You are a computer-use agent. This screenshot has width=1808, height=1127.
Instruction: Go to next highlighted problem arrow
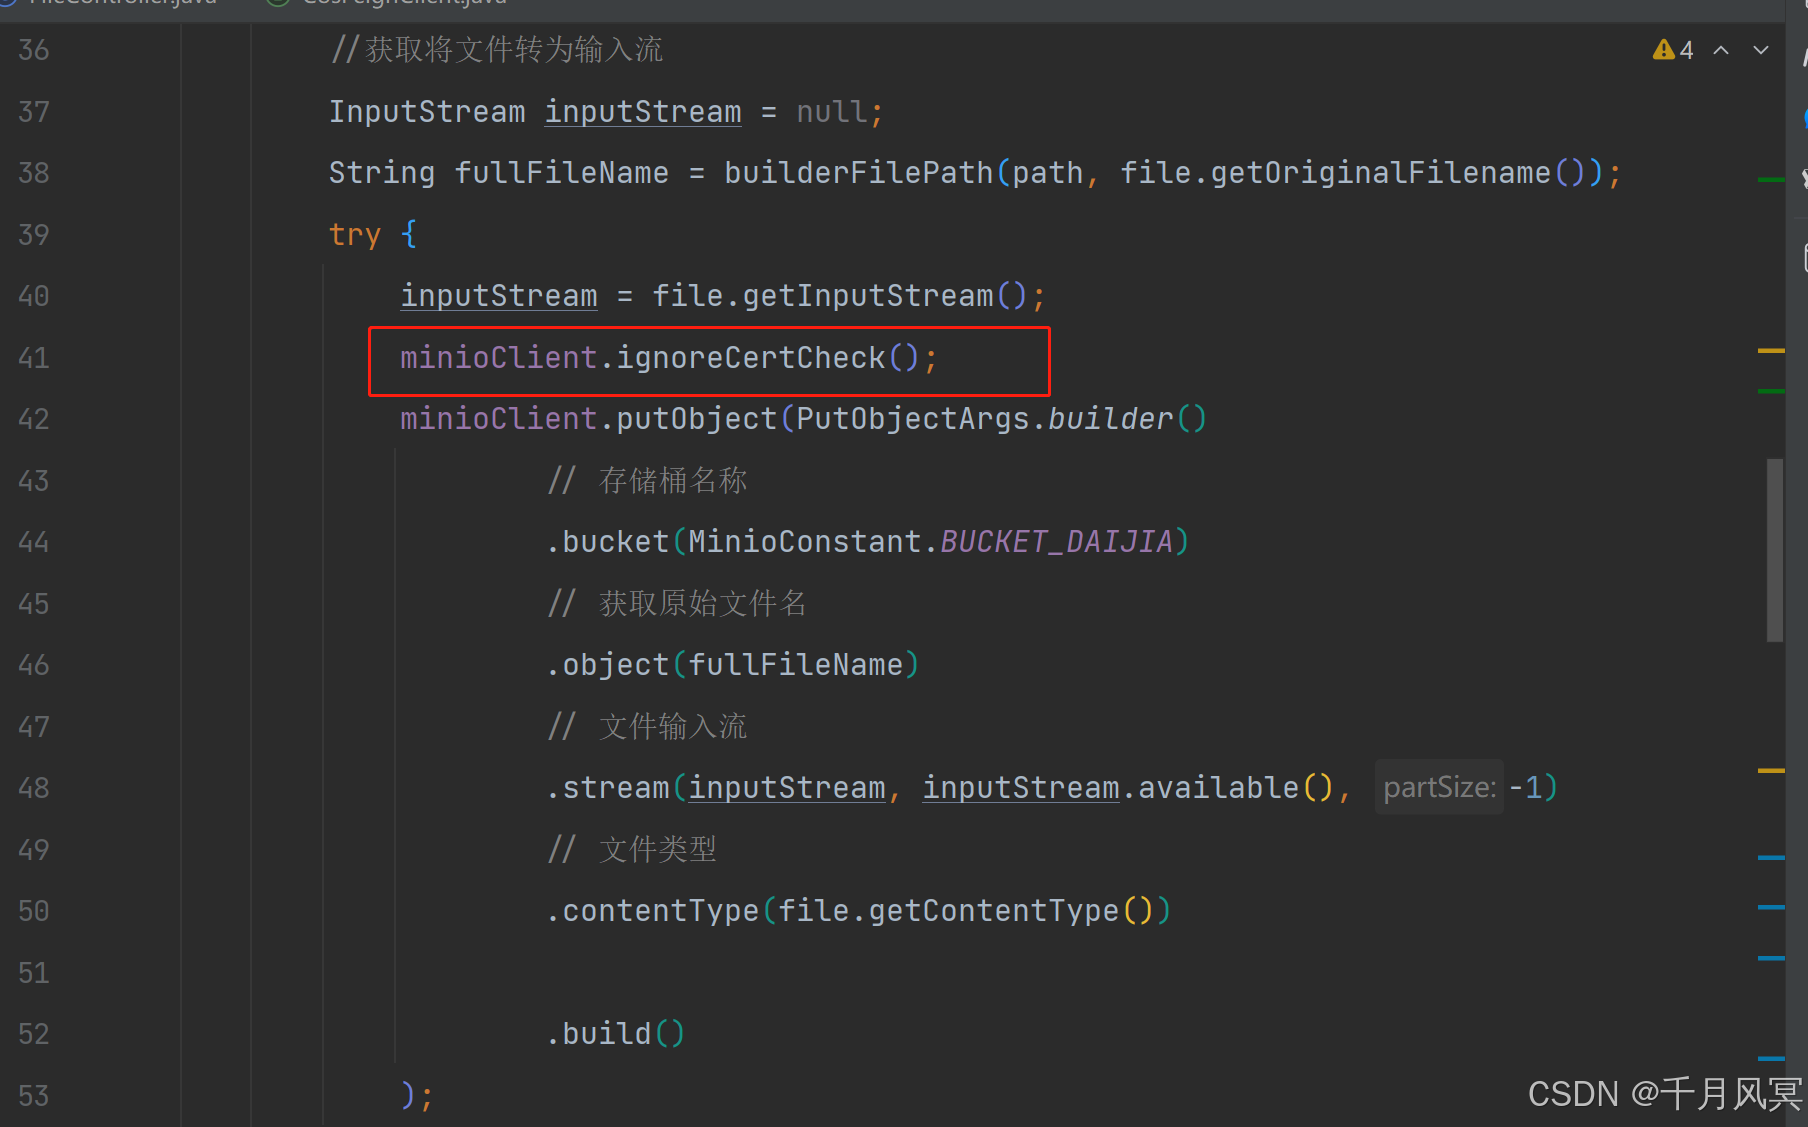pos(1761,50)
